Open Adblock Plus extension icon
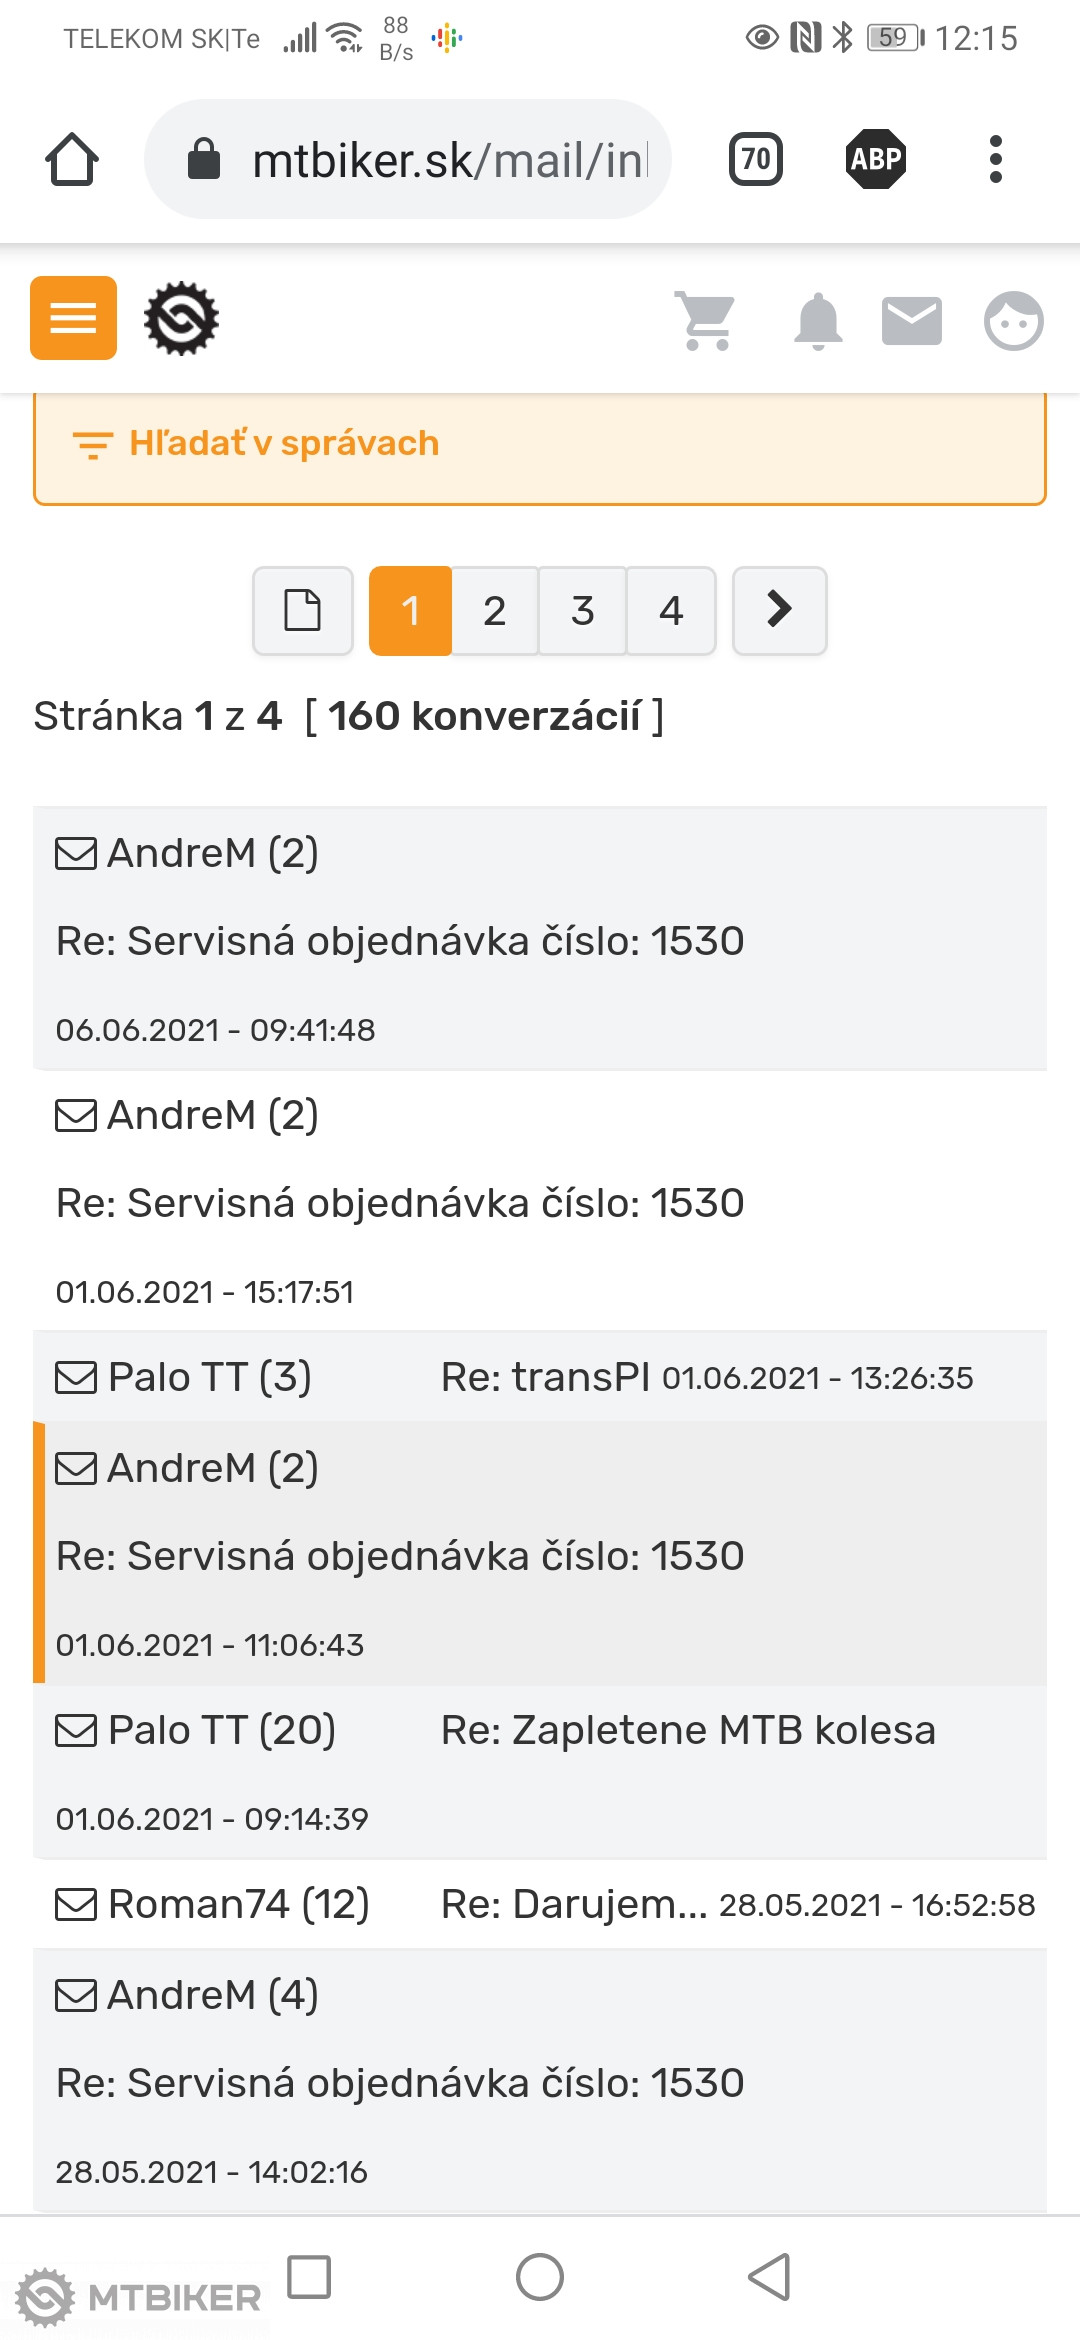The height and width of the screenshot is (2340, 1080). pos(876,159)
